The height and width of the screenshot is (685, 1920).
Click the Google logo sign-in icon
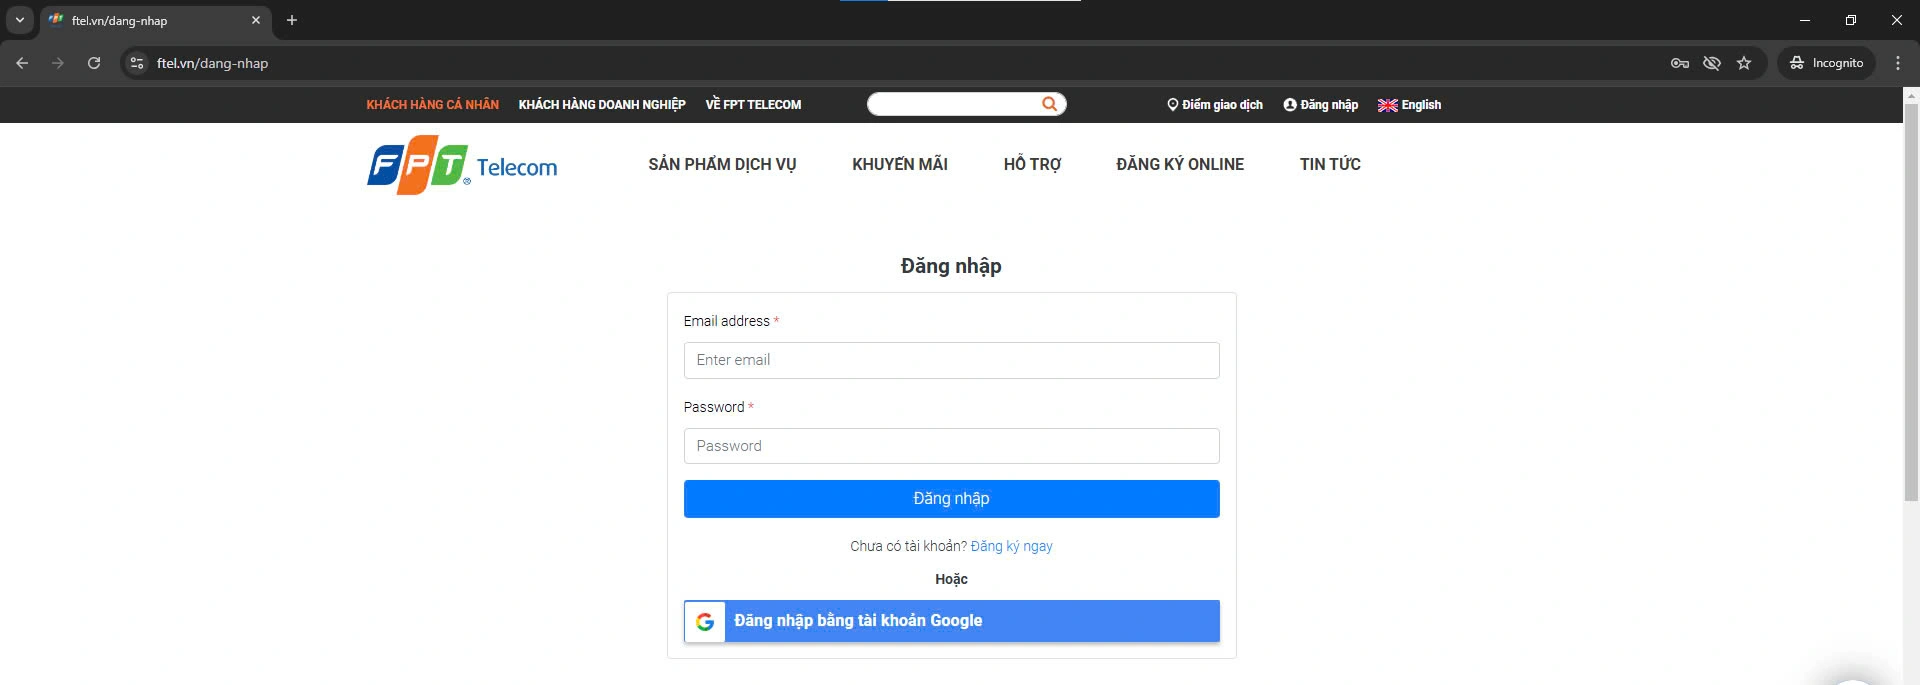(705, 621)
